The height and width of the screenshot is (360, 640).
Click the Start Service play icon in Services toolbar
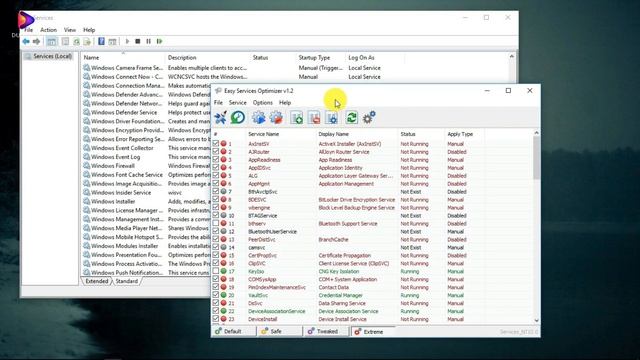pyautogui.click(x=127, y=41)
